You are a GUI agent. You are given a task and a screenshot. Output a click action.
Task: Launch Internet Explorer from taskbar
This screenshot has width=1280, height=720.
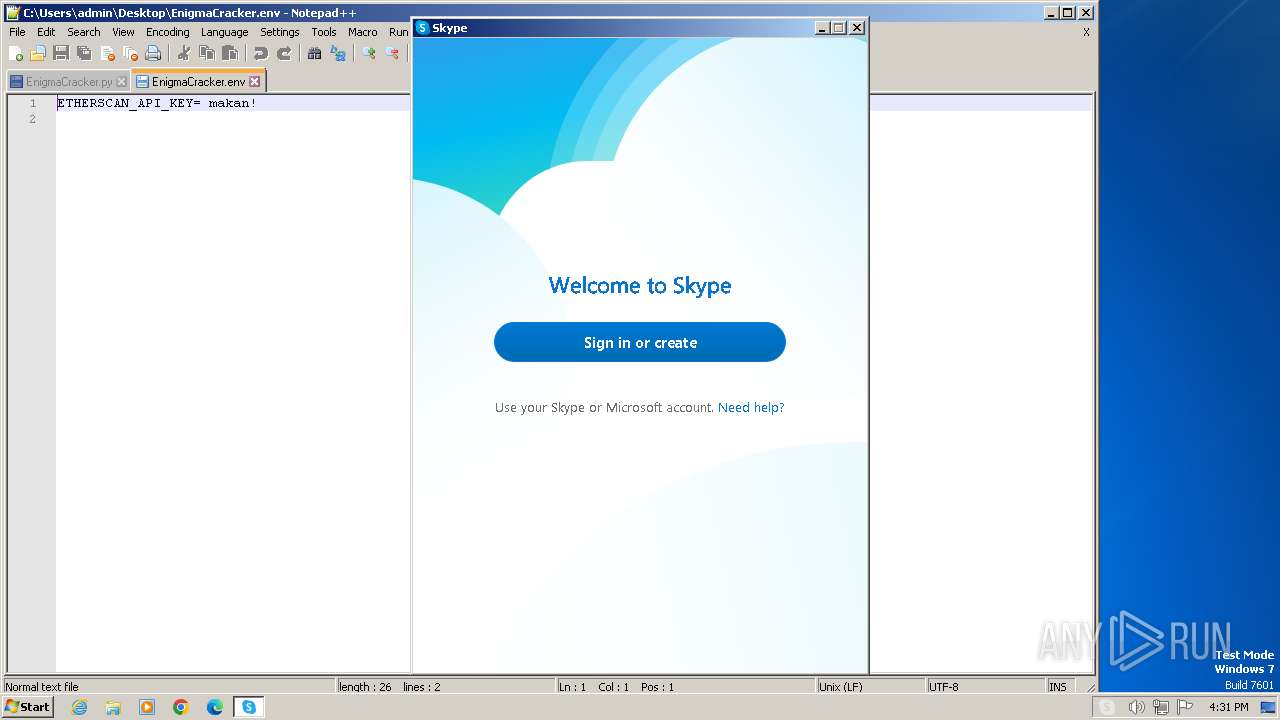pyautogui.click(x=79, y=707)
